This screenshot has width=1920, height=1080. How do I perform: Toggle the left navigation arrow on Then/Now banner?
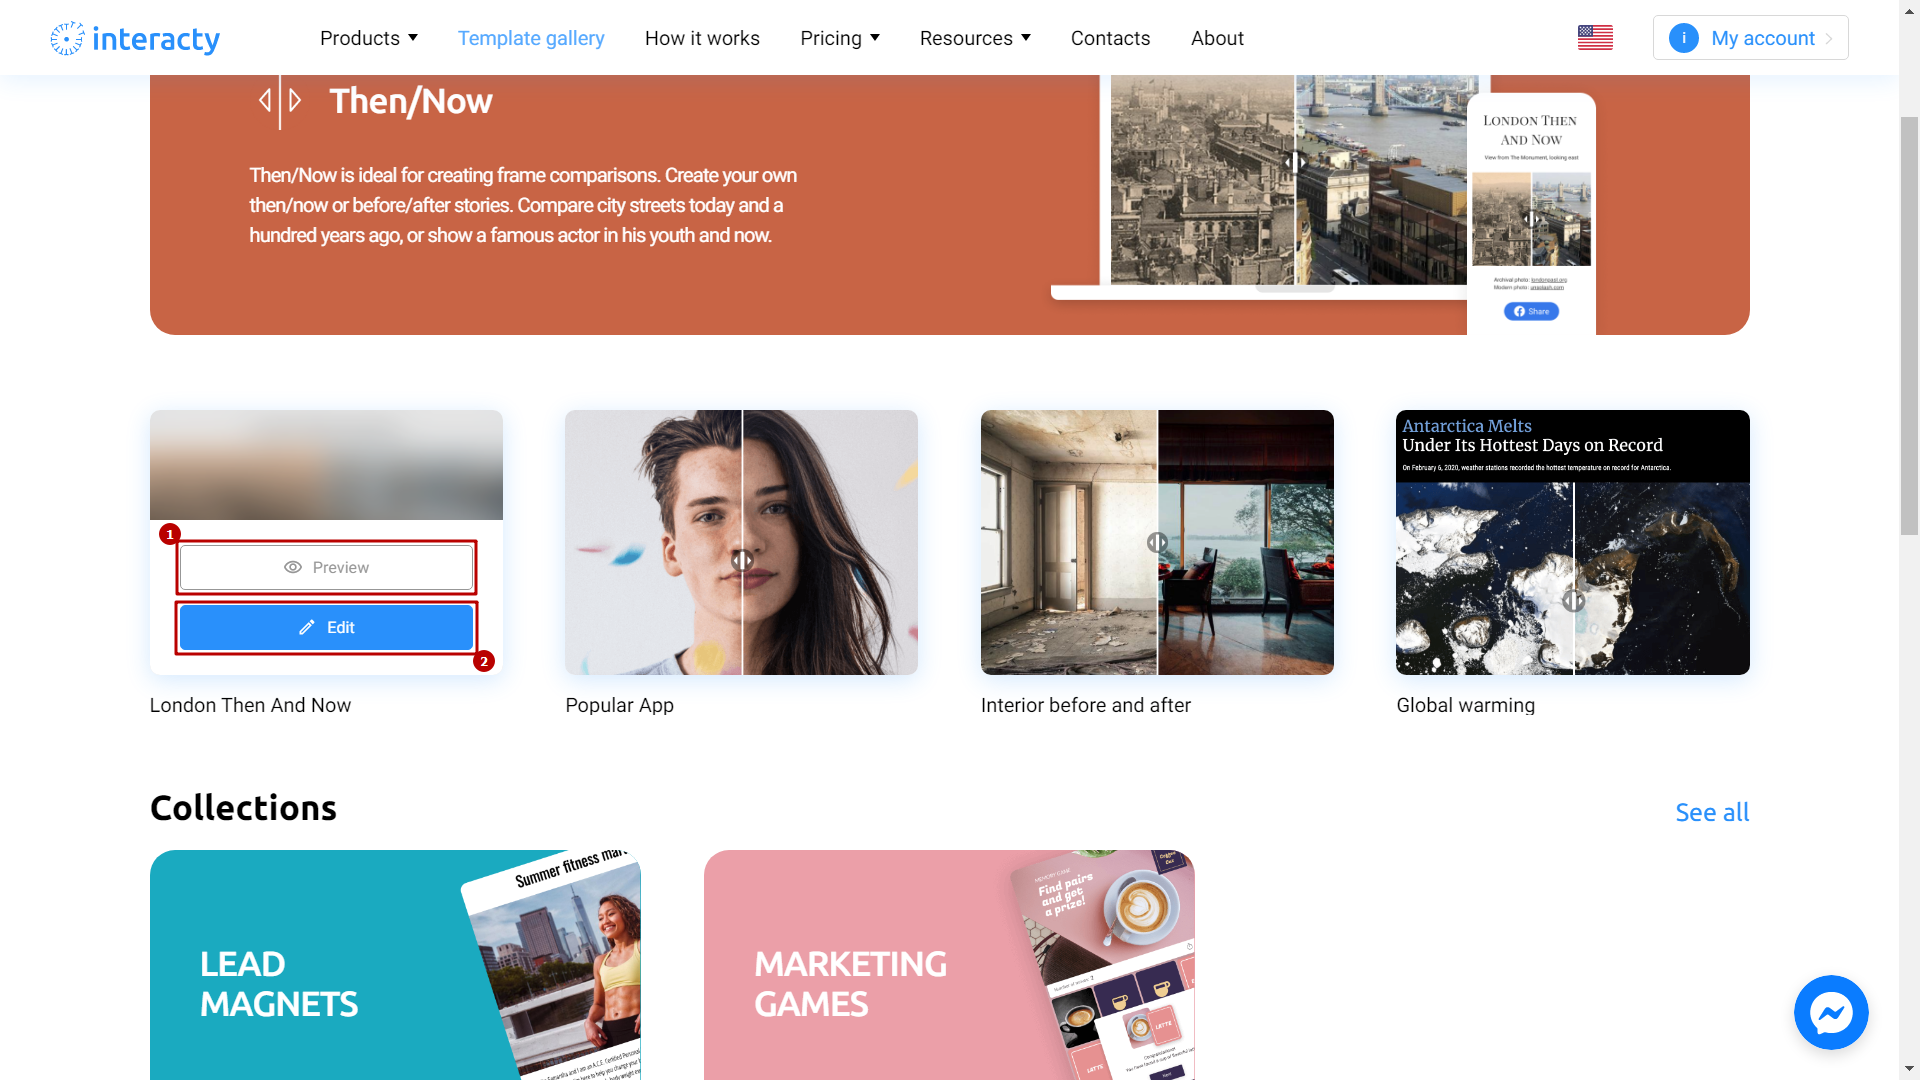coord(266,100)
